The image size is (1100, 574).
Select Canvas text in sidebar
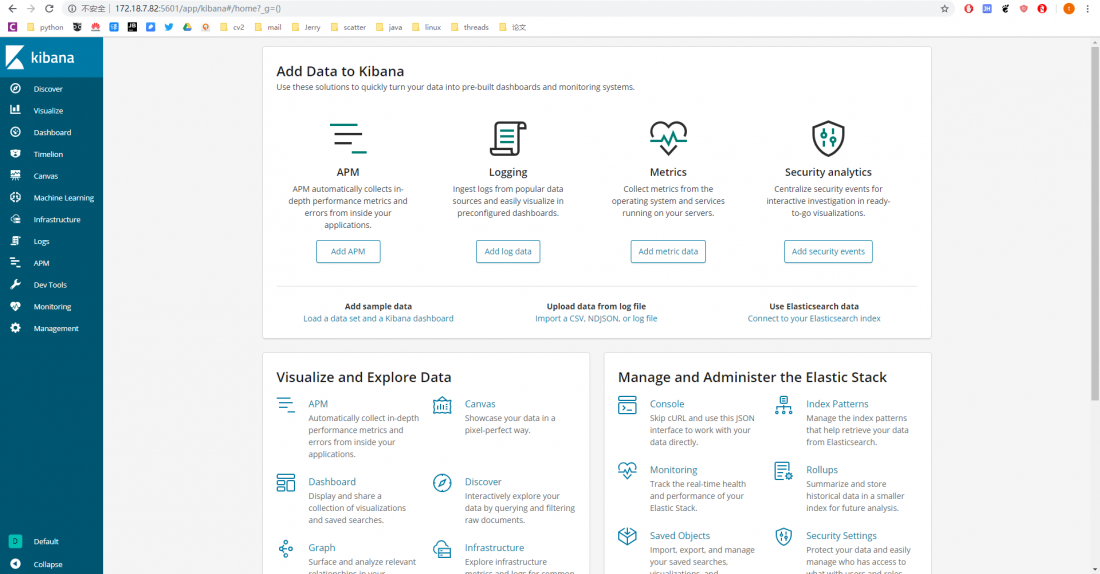pyautogui.click(x=46, y=176)
